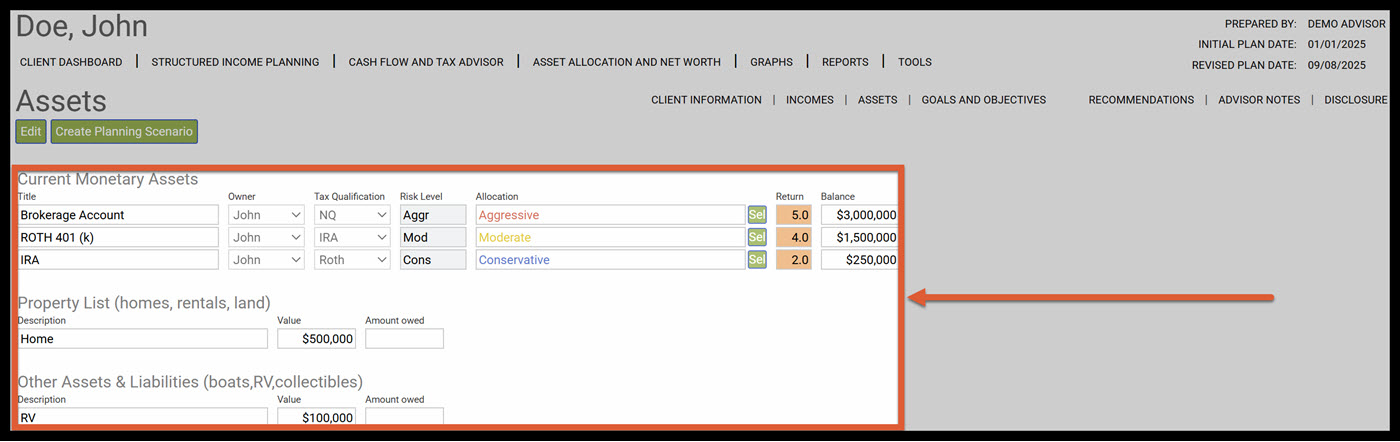The image size is (1400, 442).
Task: Open Cash Flow and Tax Advisor
Action: (x=426, y=62)
